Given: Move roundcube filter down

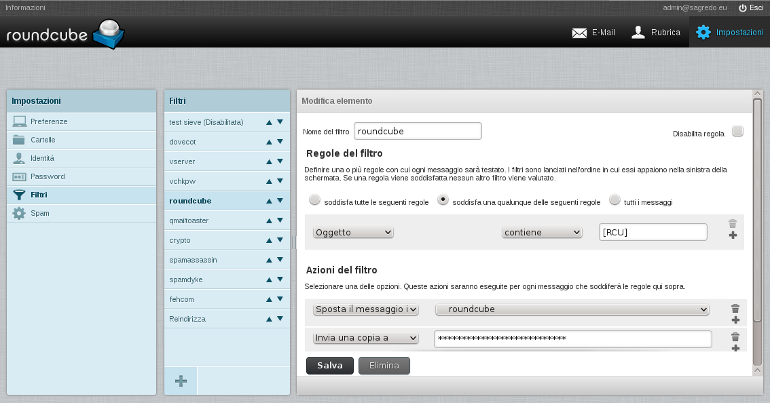Looking at the screenshot, I should pos(280,200).
